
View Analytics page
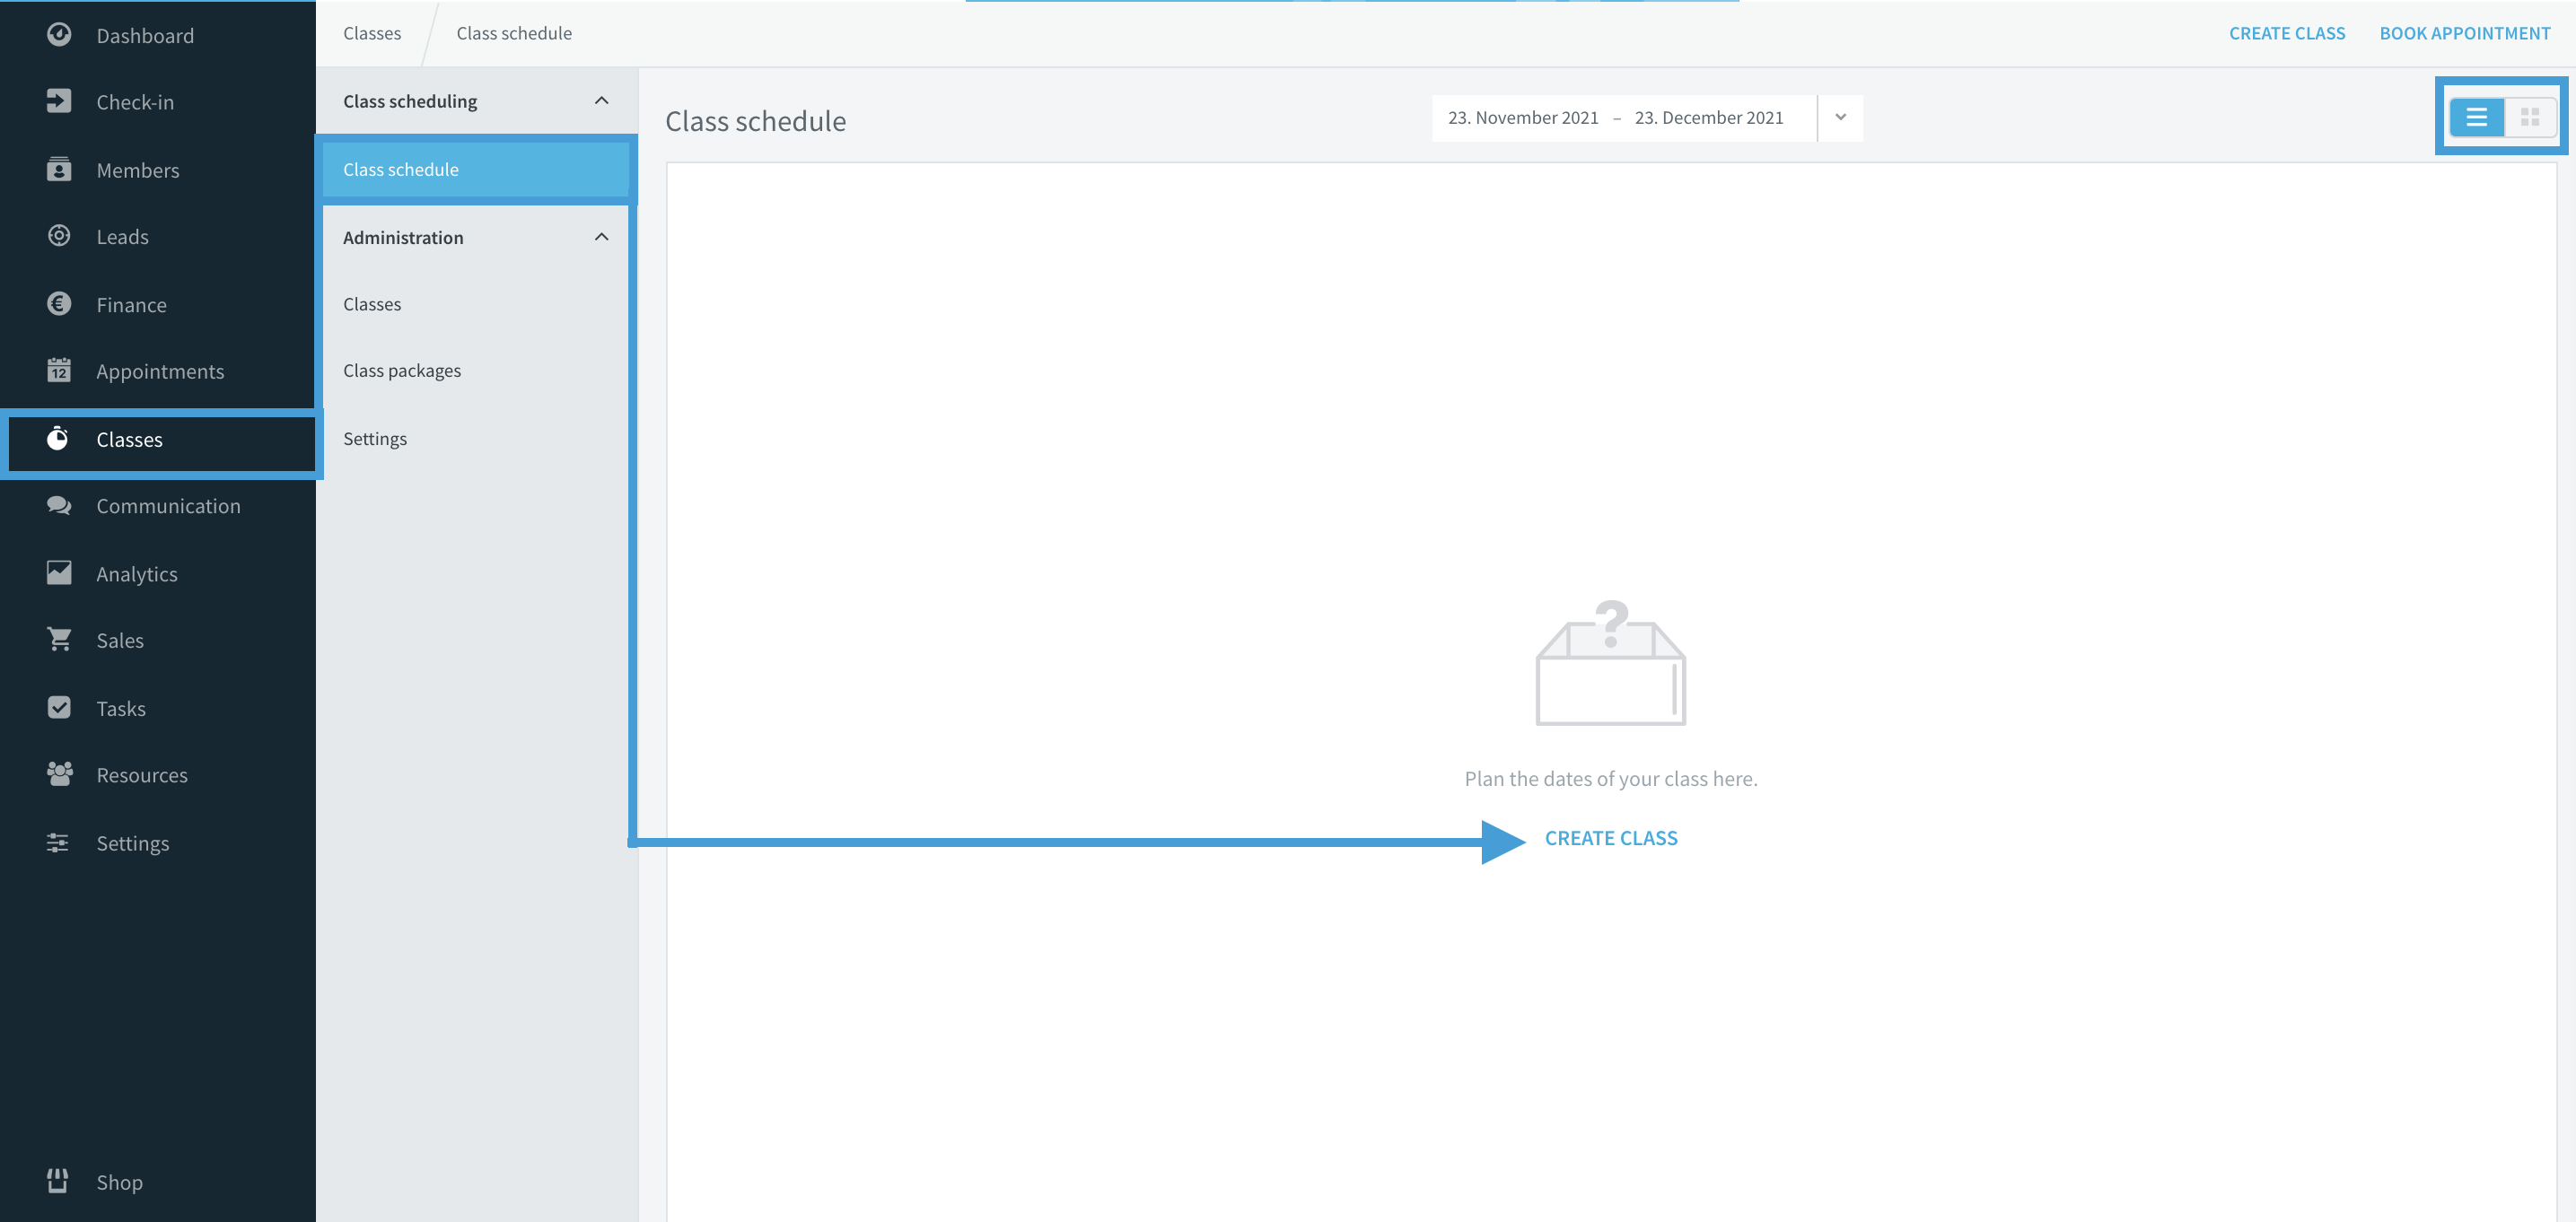pyautogui.click(x=137, y=574)
